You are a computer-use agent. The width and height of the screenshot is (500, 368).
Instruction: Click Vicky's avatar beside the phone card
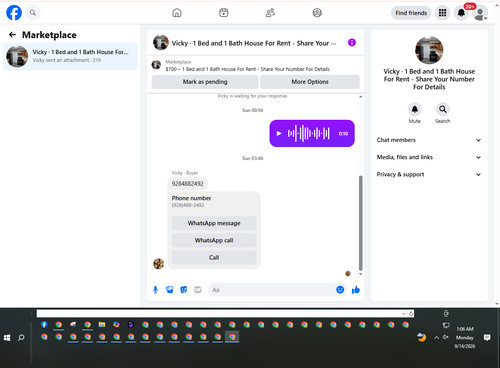click(158, 263)
